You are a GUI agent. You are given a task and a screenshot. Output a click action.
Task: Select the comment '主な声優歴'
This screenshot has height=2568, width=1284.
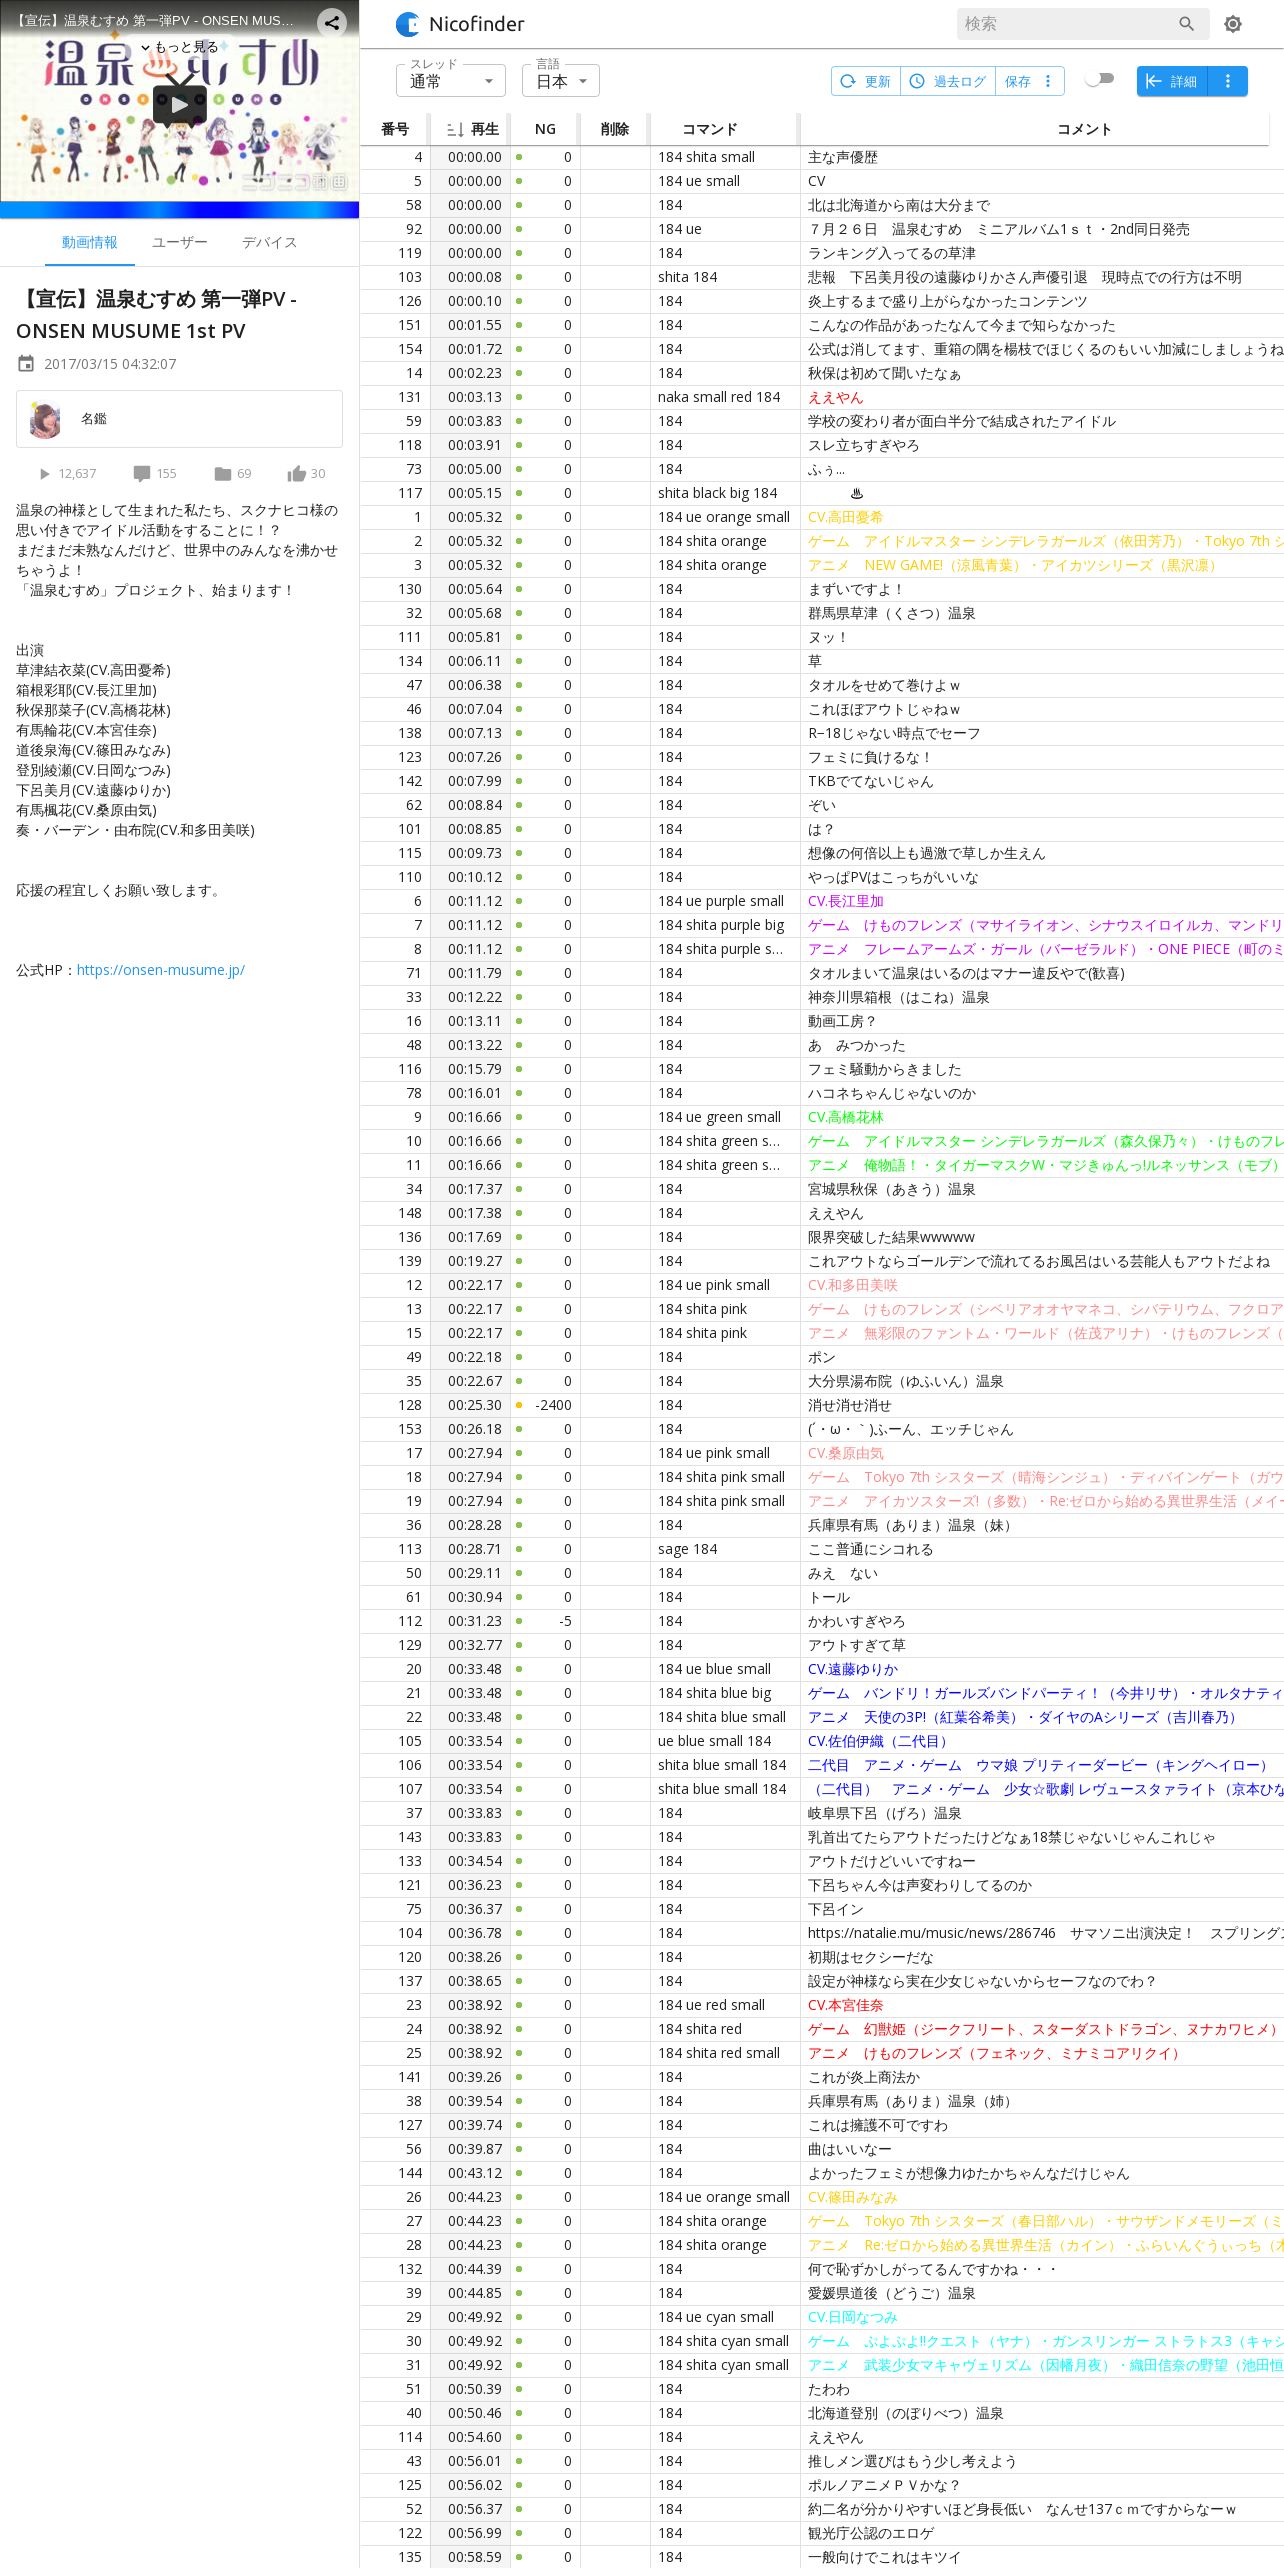(x=842, y=157)
